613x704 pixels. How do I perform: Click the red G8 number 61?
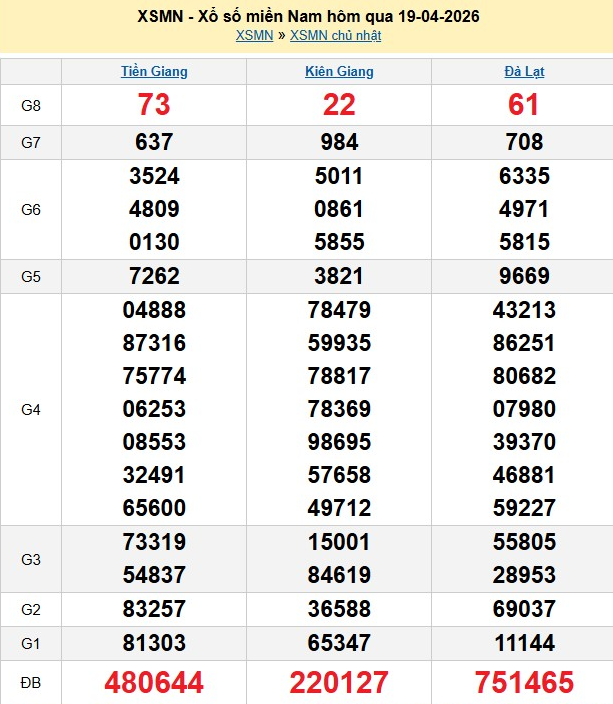524,105
